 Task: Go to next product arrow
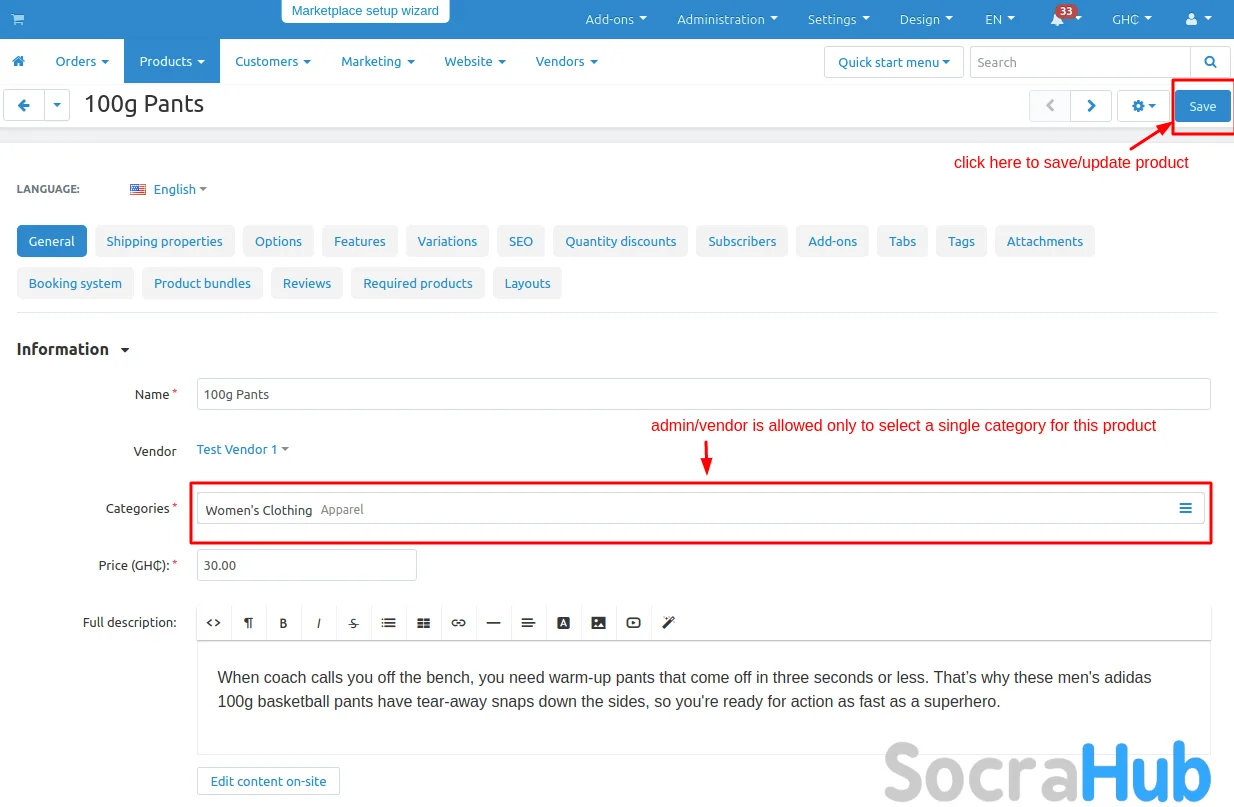(x=1091, y=106)
